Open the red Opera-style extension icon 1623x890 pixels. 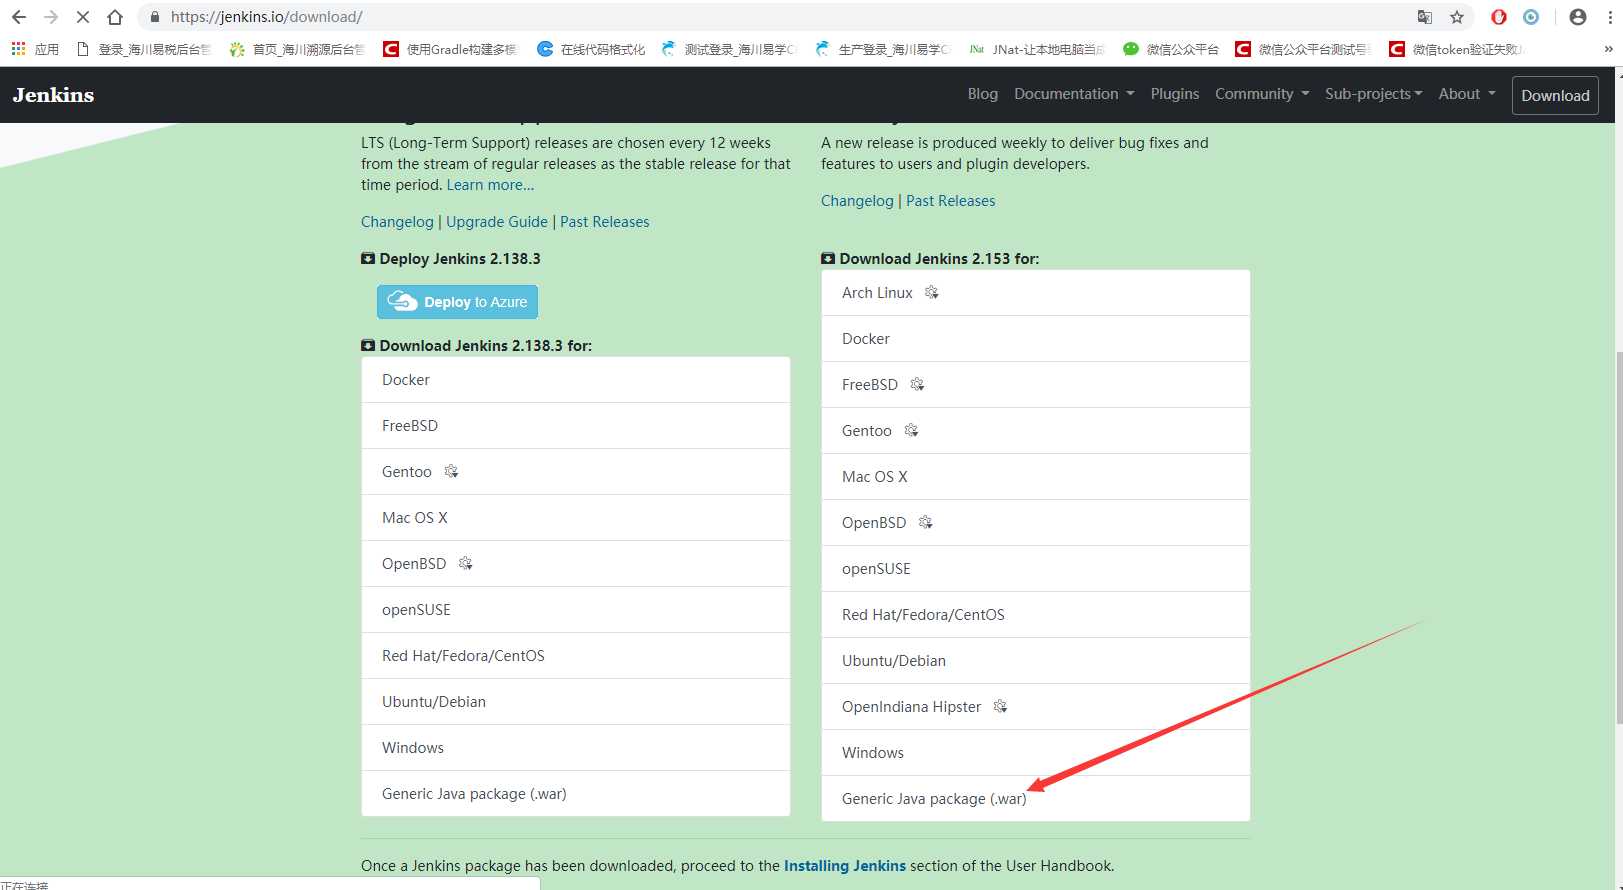[x=1499, y=17]
